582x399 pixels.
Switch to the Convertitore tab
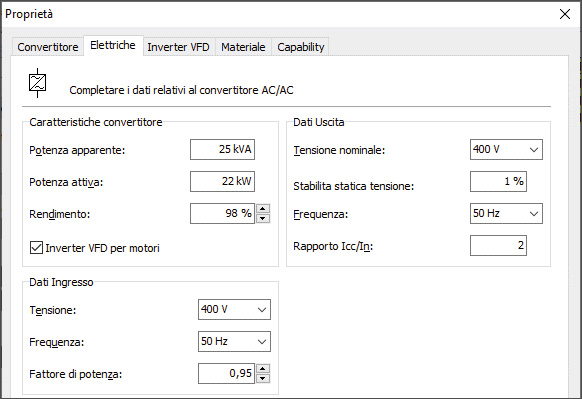tap(48, 47)
